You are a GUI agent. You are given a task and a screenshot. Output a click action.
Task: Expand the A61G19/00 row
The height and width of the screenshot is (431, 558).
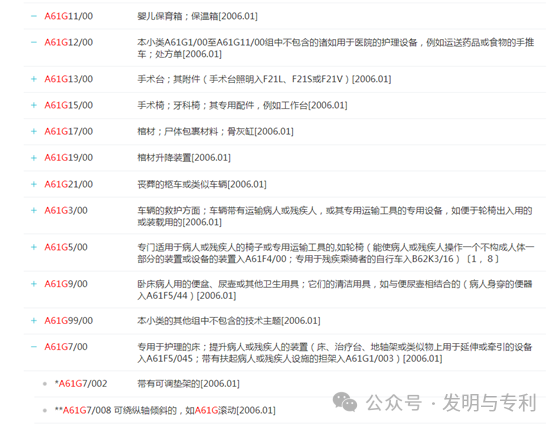tap(34, 158)
